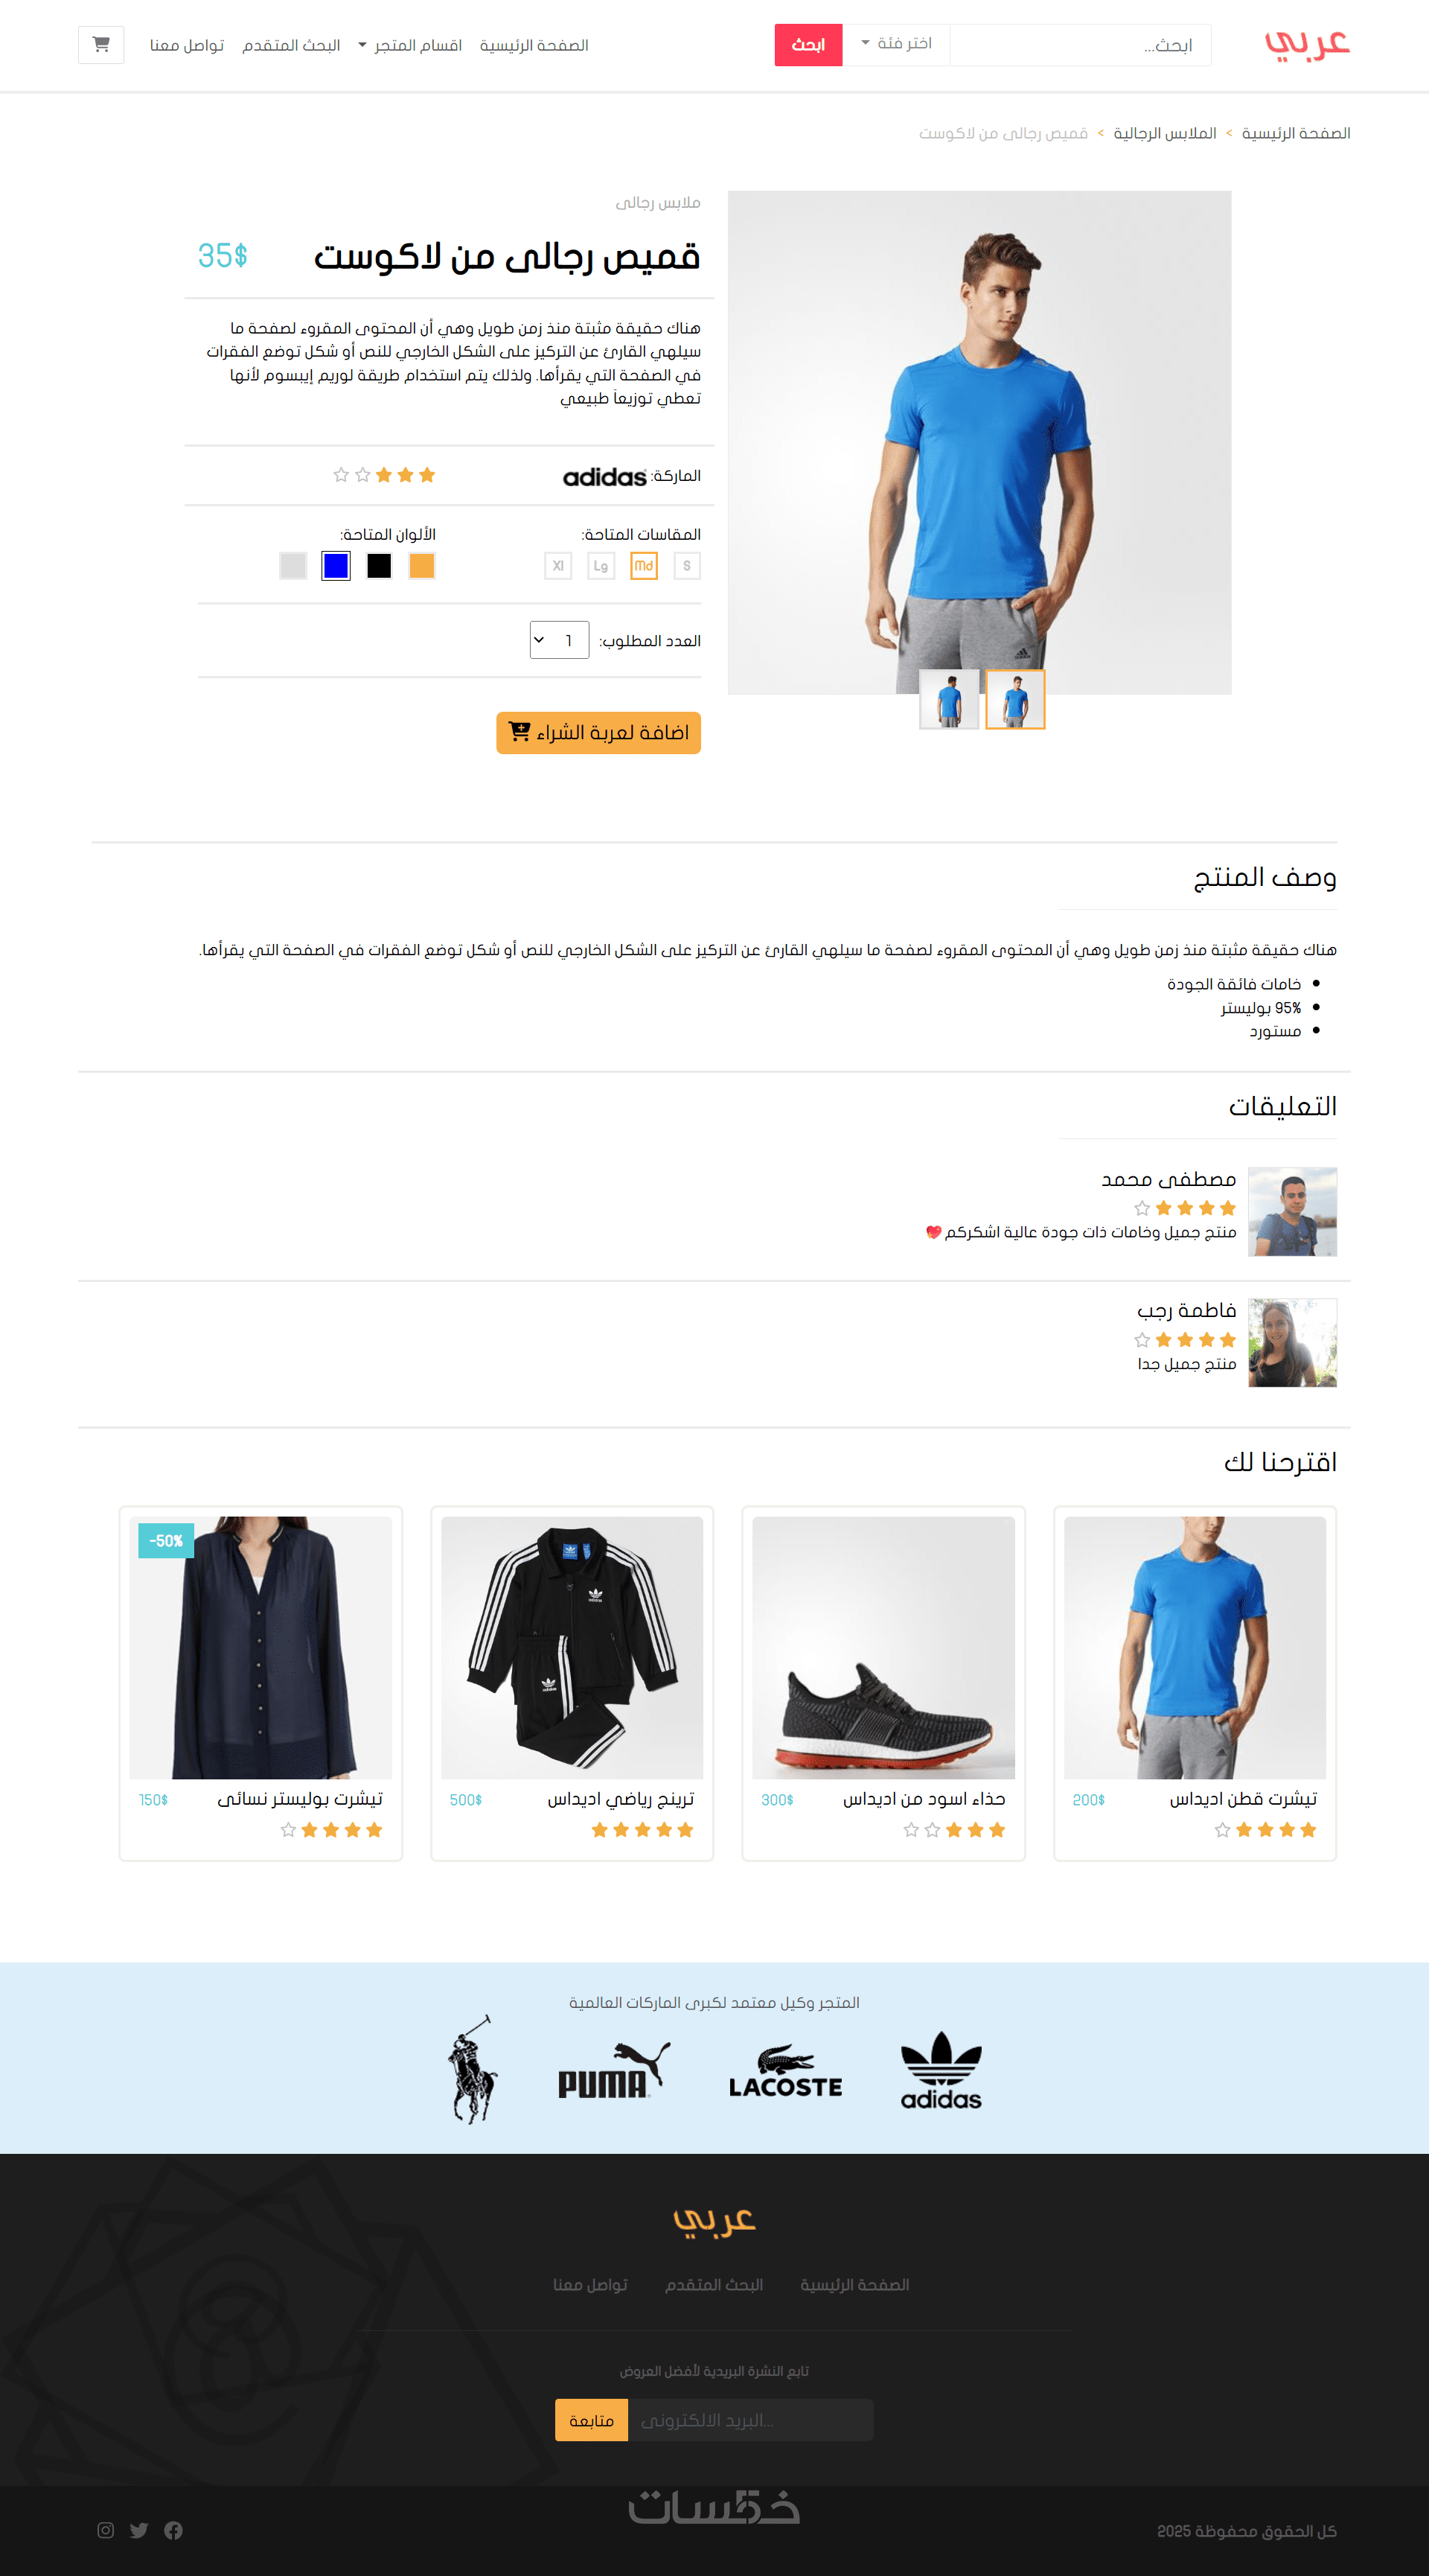Go to البحث المتقدم in top navigation

[x=291, y=45]
